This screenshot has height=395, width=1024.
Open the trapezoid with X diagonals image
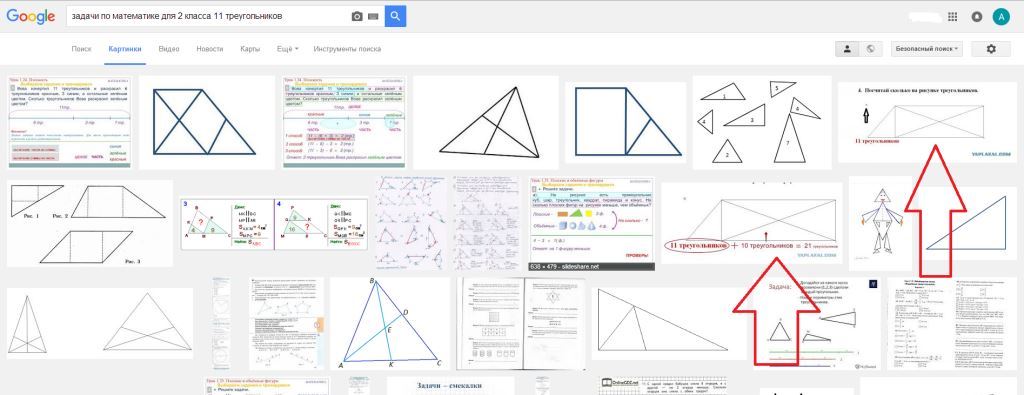pos(207,122)
